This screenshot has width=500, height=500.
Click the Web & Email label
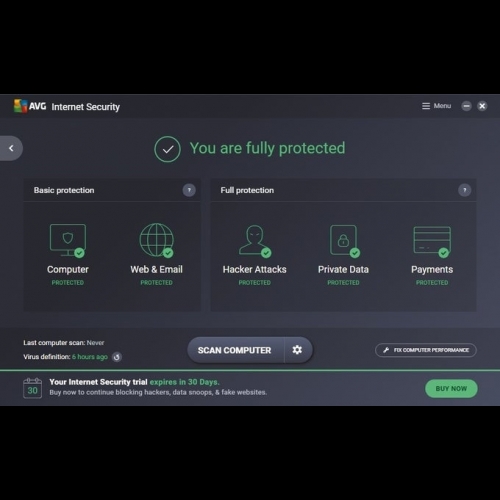[156, 269]
